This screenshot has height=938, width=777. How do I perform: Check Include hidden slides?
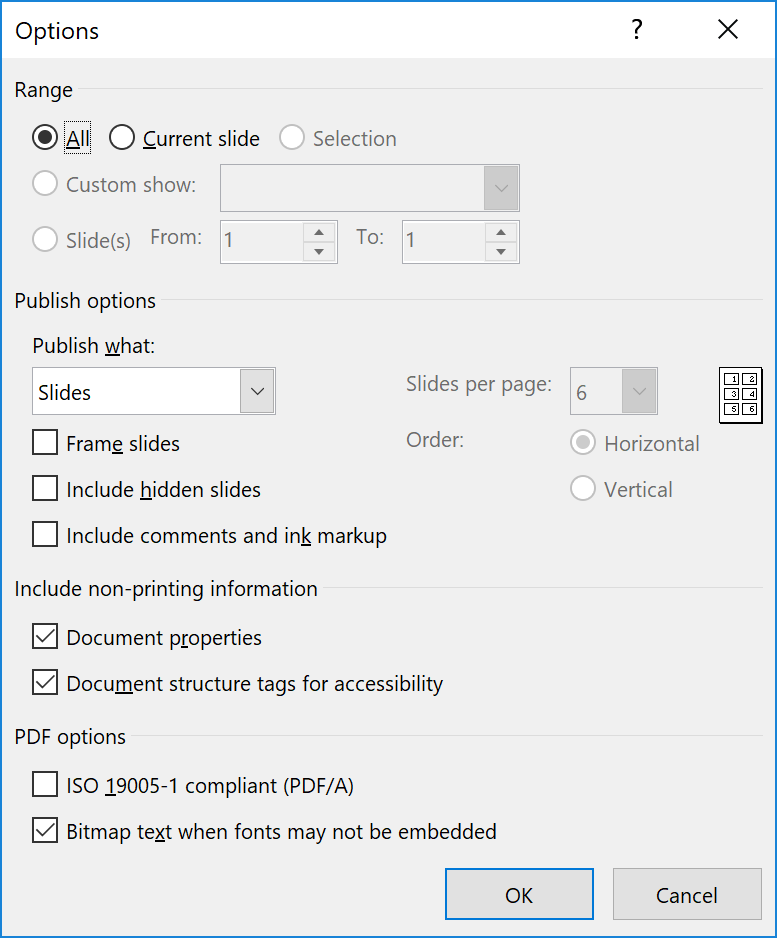click(x=45, y=489)
